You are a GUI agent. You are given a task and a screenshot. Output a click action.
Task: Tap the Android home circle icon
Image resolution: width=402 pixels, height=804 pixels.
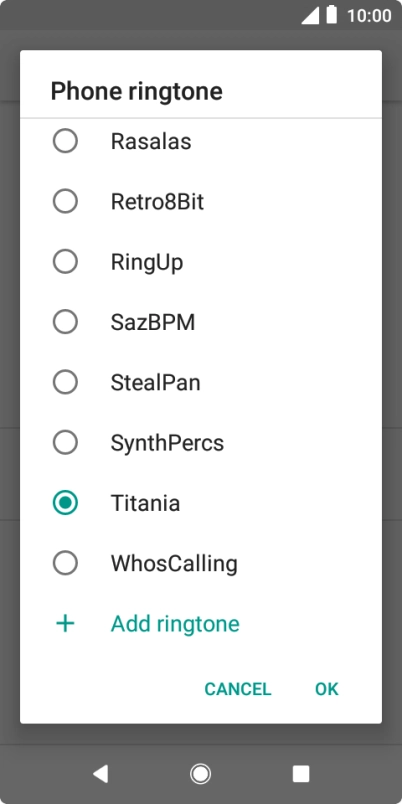tap(200, 774)
